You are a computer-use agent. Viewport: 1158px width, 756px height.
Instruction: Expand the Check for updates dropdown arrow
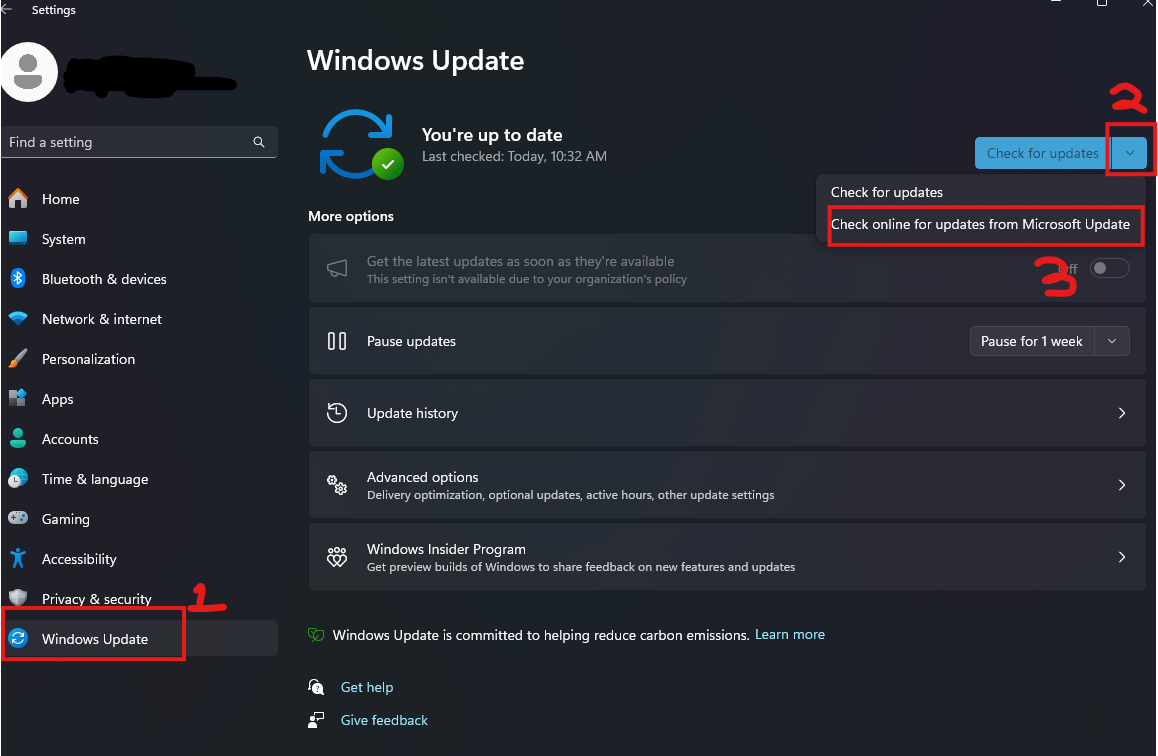(1129, 153)
